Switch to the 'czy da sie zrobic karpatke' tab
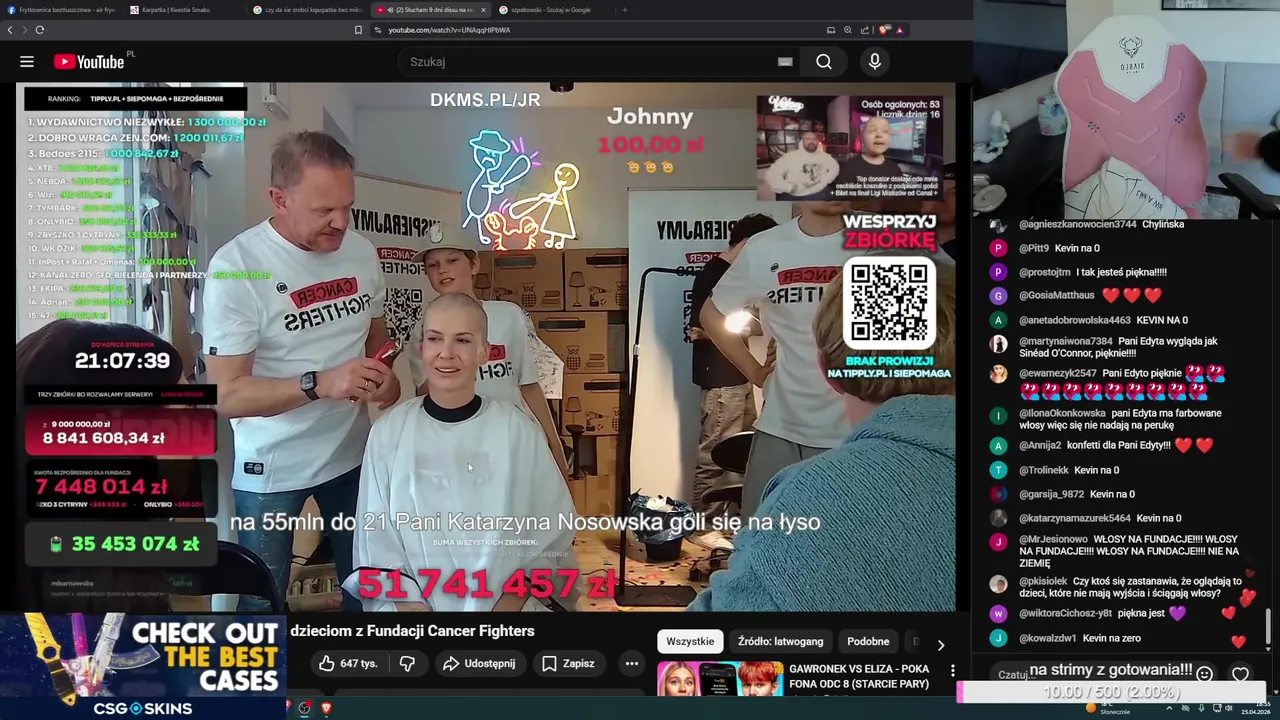Viewport: 1280px width, 720px height. pos(308,10)
